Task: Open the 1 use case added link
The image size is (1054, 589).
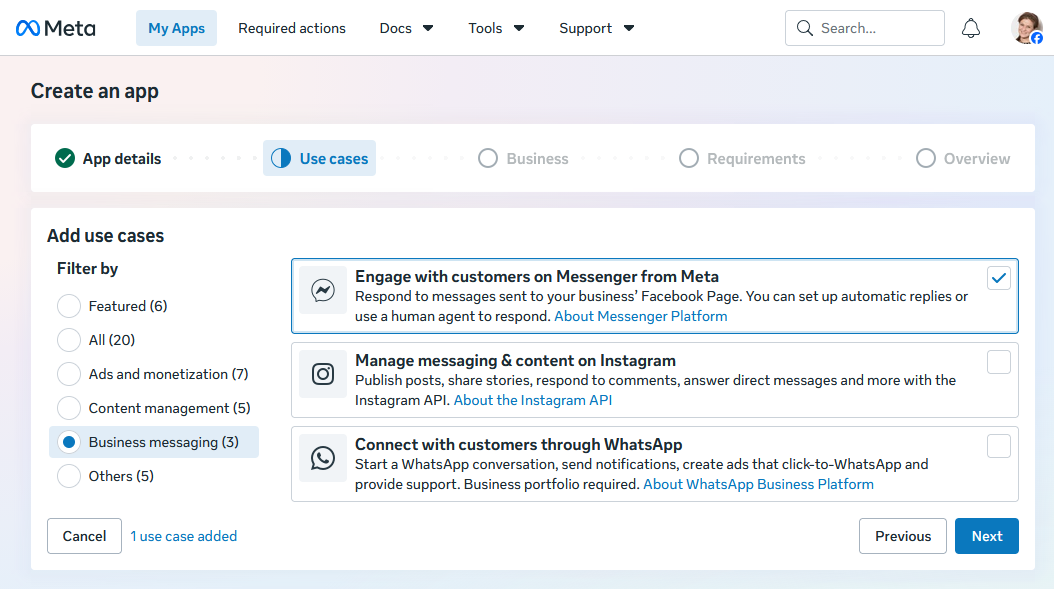Action: (184, 536)
